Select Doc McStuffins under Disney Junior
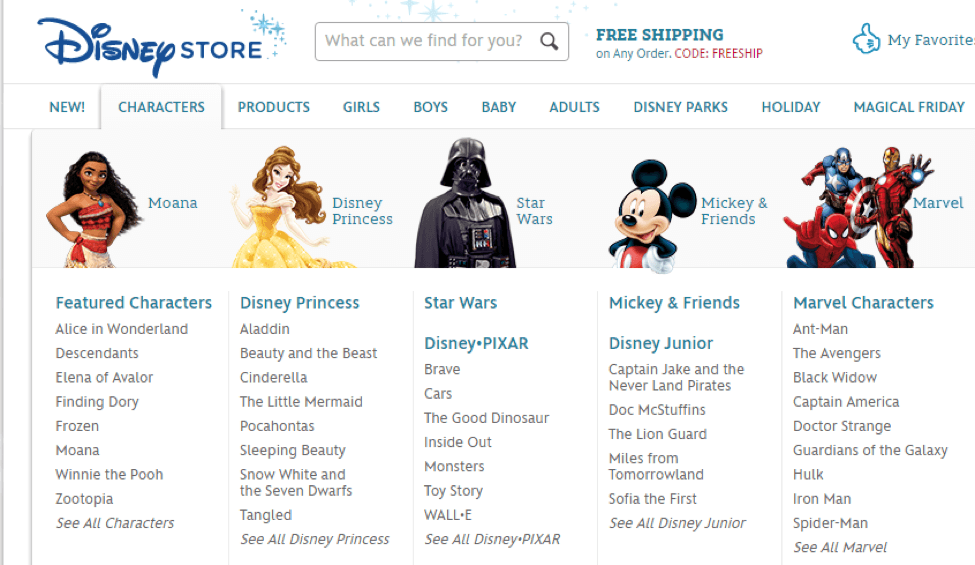975x565 pixels. 657,410
